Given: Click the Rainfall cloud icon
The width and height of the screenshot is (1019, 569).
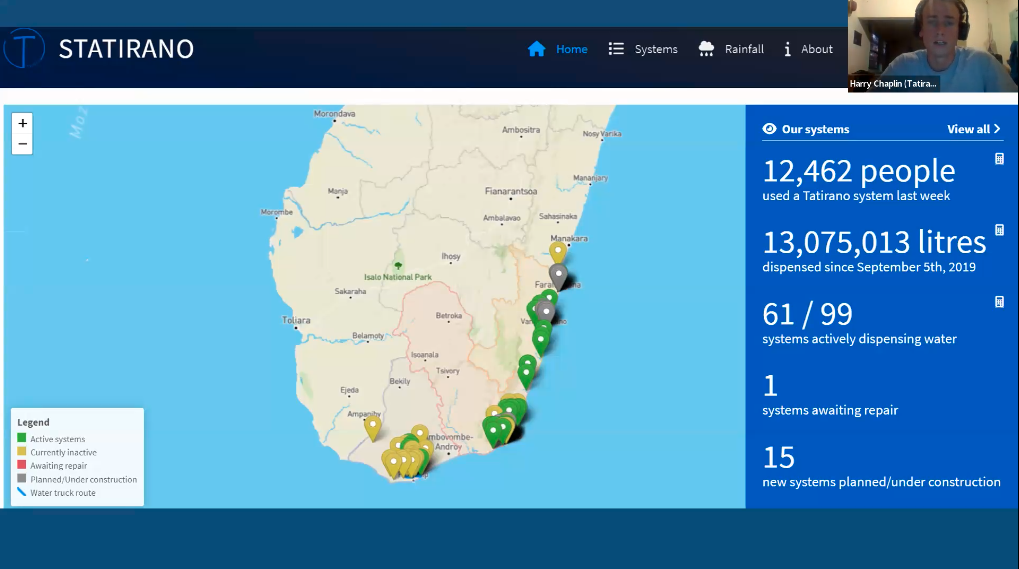Looking at the screenshot, I should 706,49.
